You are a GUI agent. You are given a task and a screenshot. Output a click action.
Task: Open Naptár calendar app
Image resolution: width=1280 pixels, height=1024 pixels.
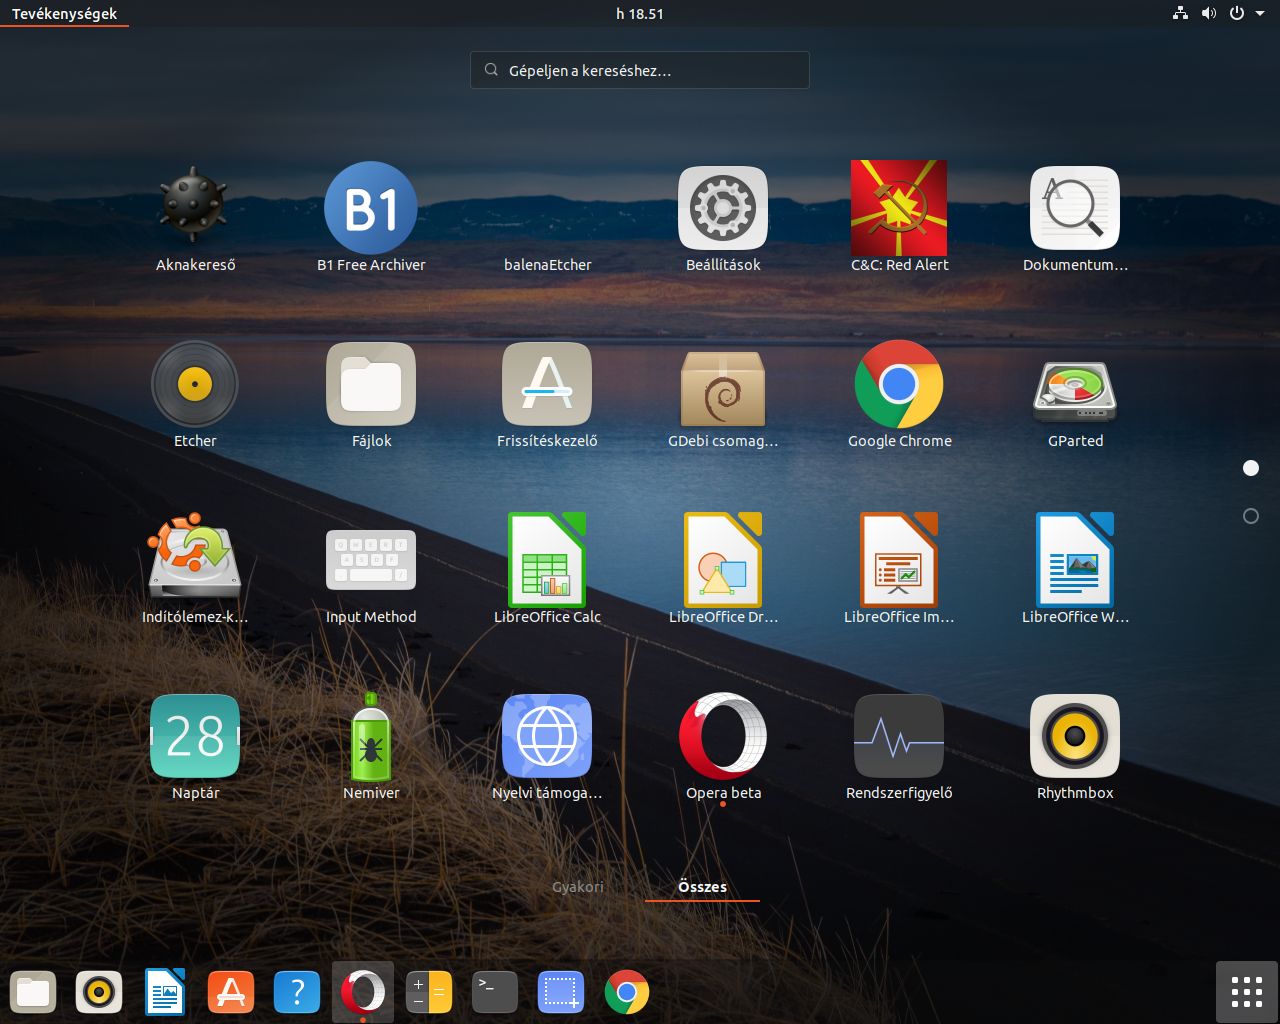point(195,736)
